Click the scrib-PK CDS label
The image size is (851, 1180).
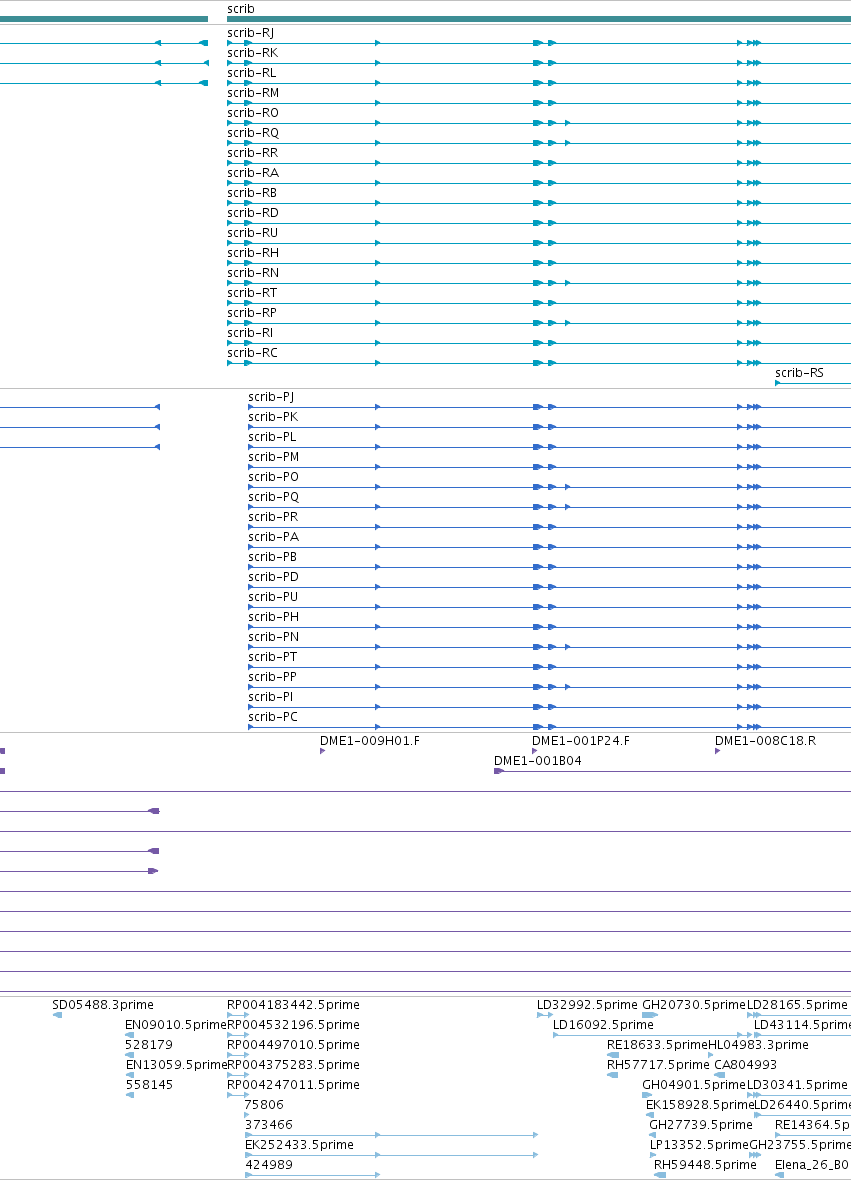tap(273, 417)
